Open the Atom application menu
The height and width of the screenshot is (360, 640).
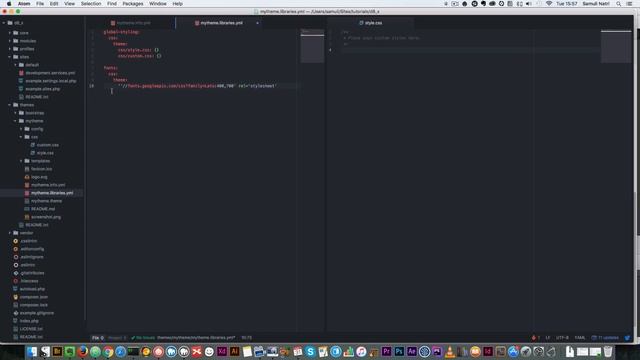point(24,4)
